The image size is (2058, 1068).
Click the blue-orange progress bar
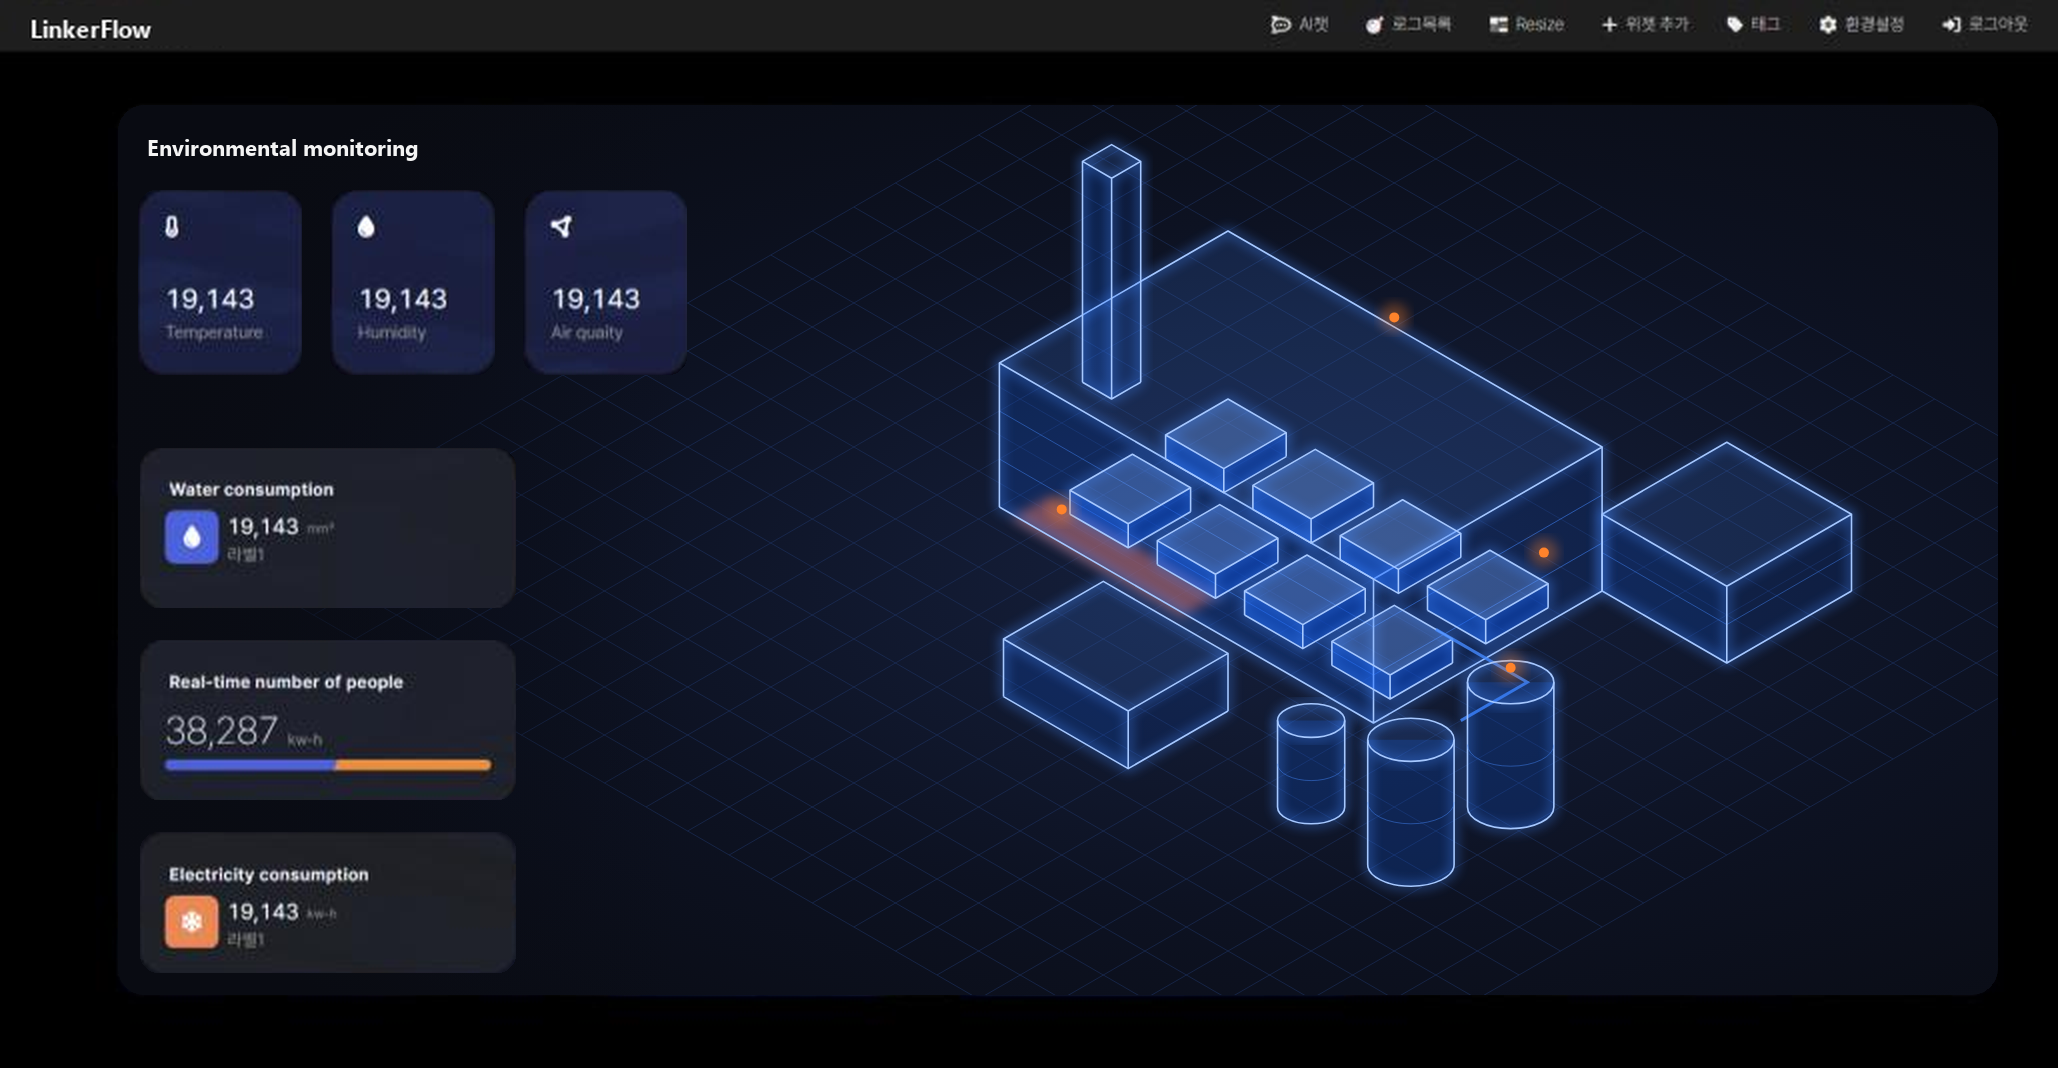coord(328,765)
